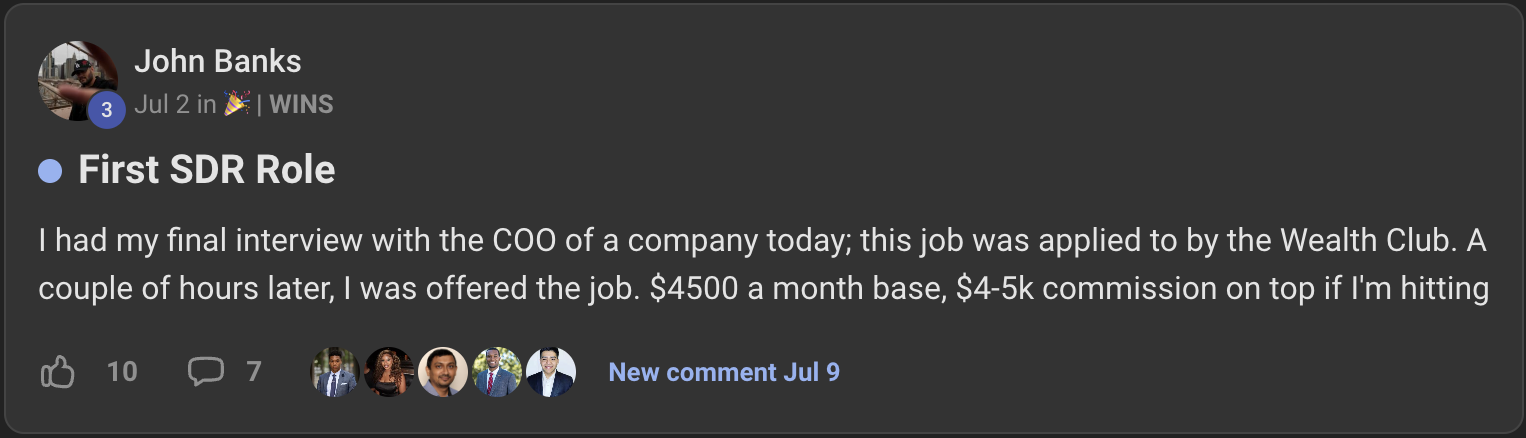
Task: Like the post with thumbs-up icon
Action: click(58, 373)
